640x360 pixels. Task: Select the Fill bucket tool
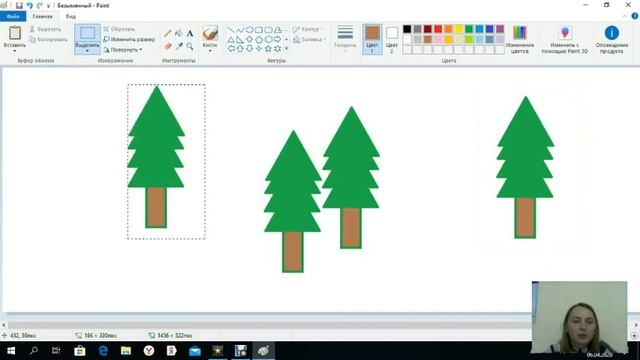(179, 33)
